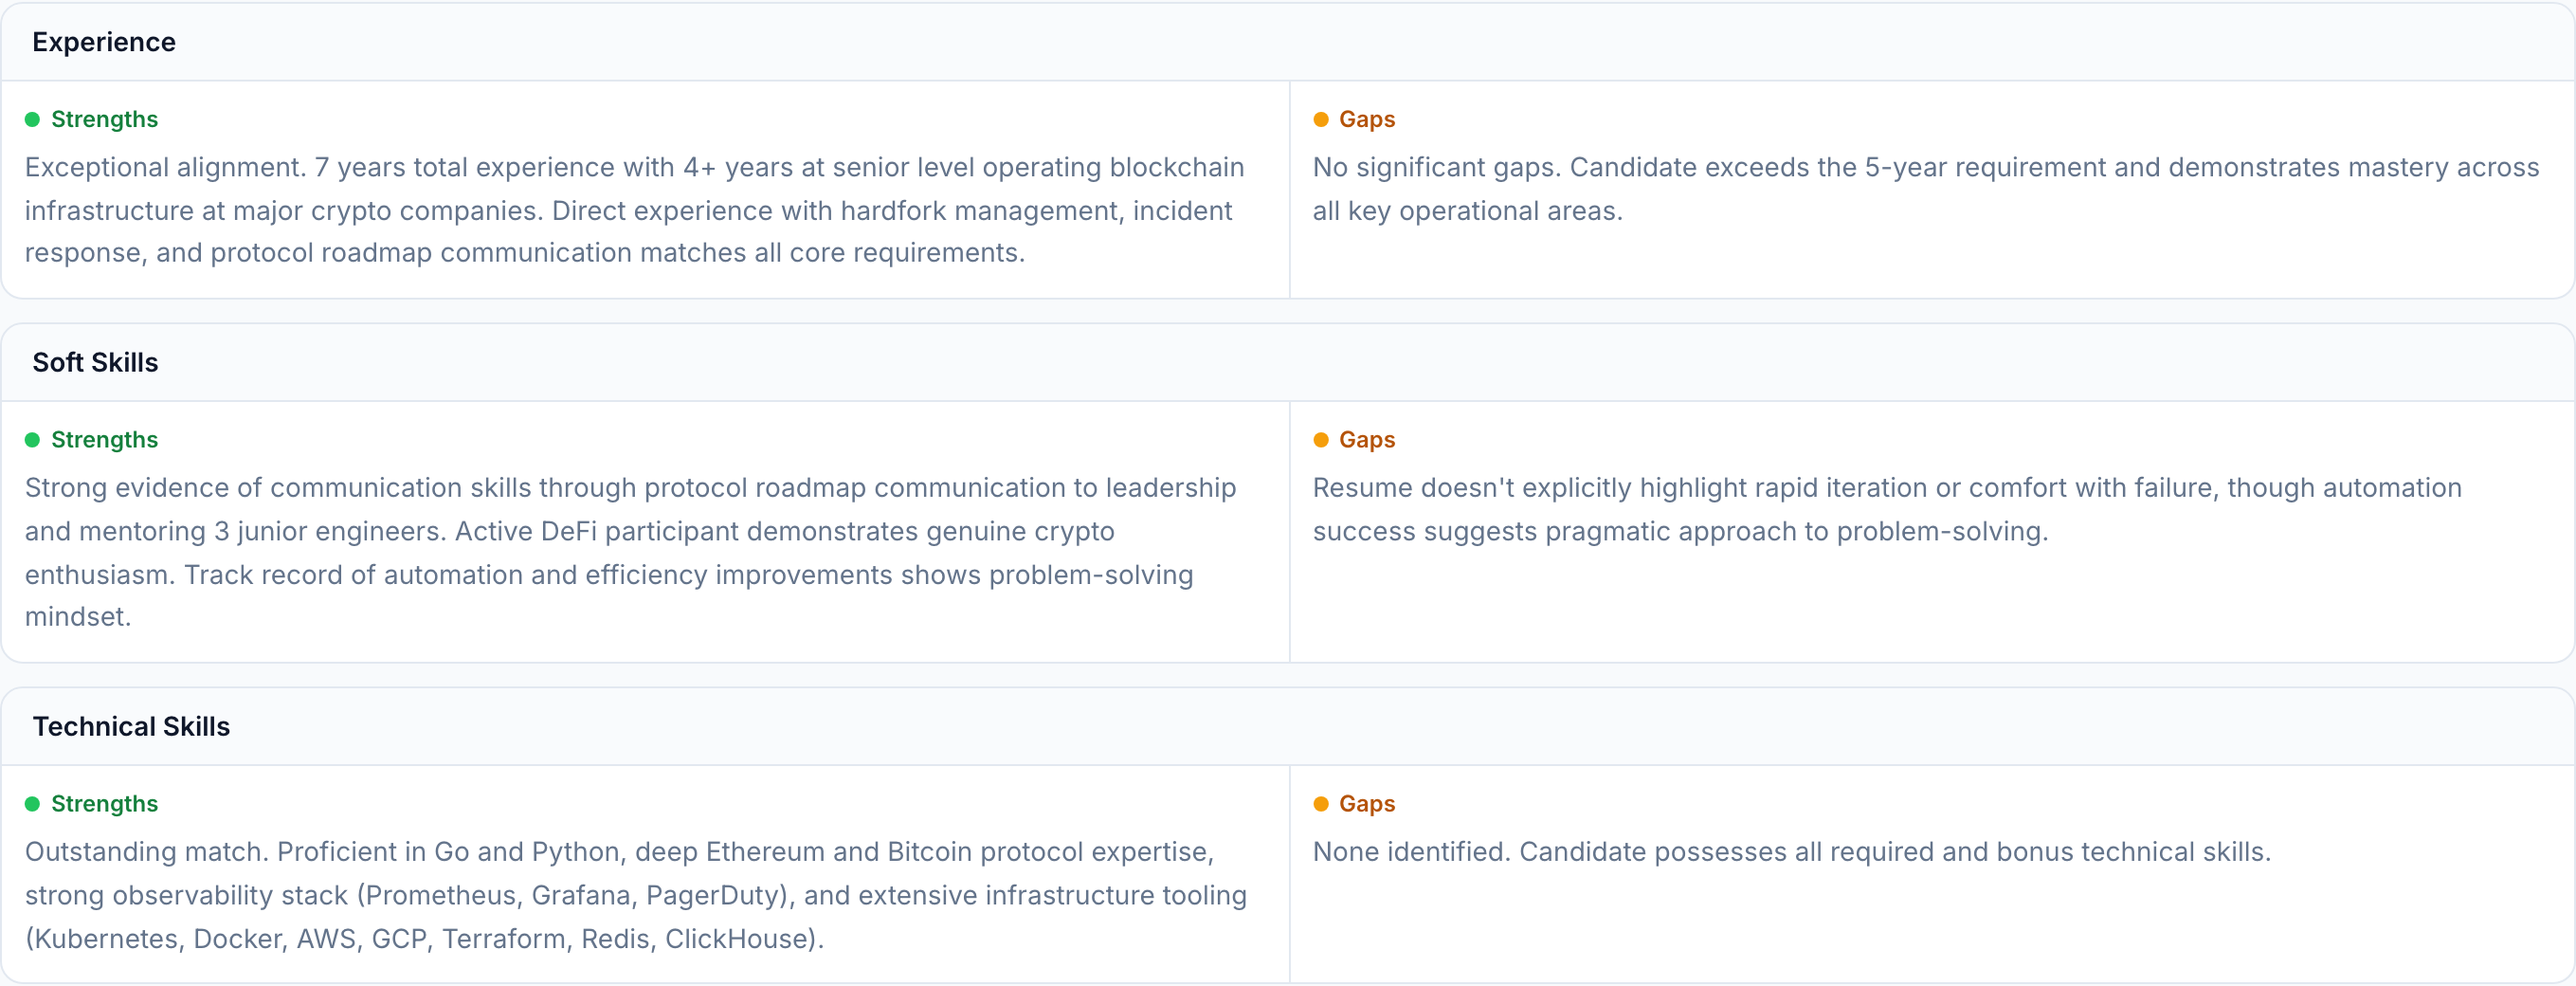The width and height of the screenshot is (2576, 986).
Task: Click the orange dot beside Experience Gaps
Action: pyautogui.click(x=1320, y=120)
